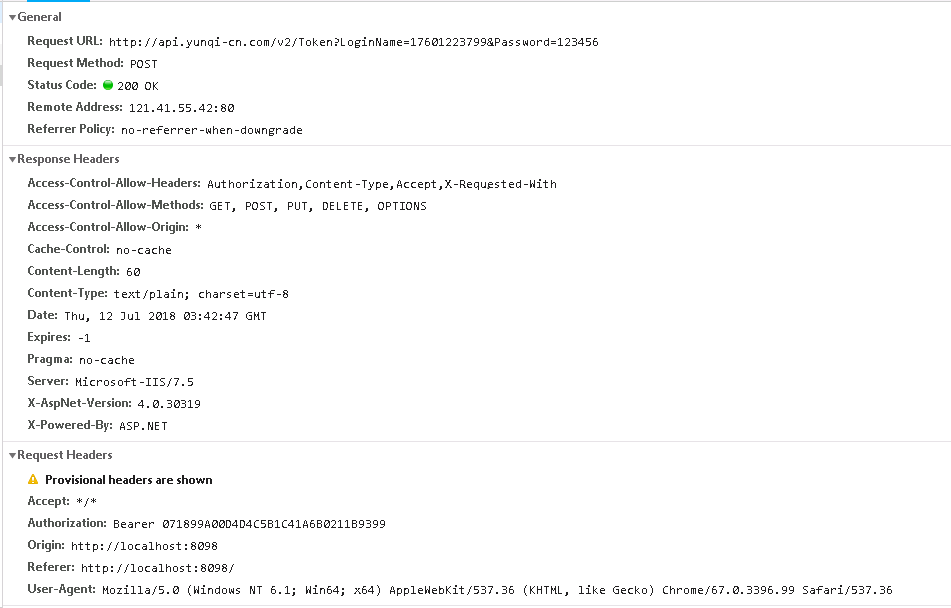The height and width of the screenshot is (608, 951).
Task: Select the User-Agent string value
Action: (x=497, y=590)
